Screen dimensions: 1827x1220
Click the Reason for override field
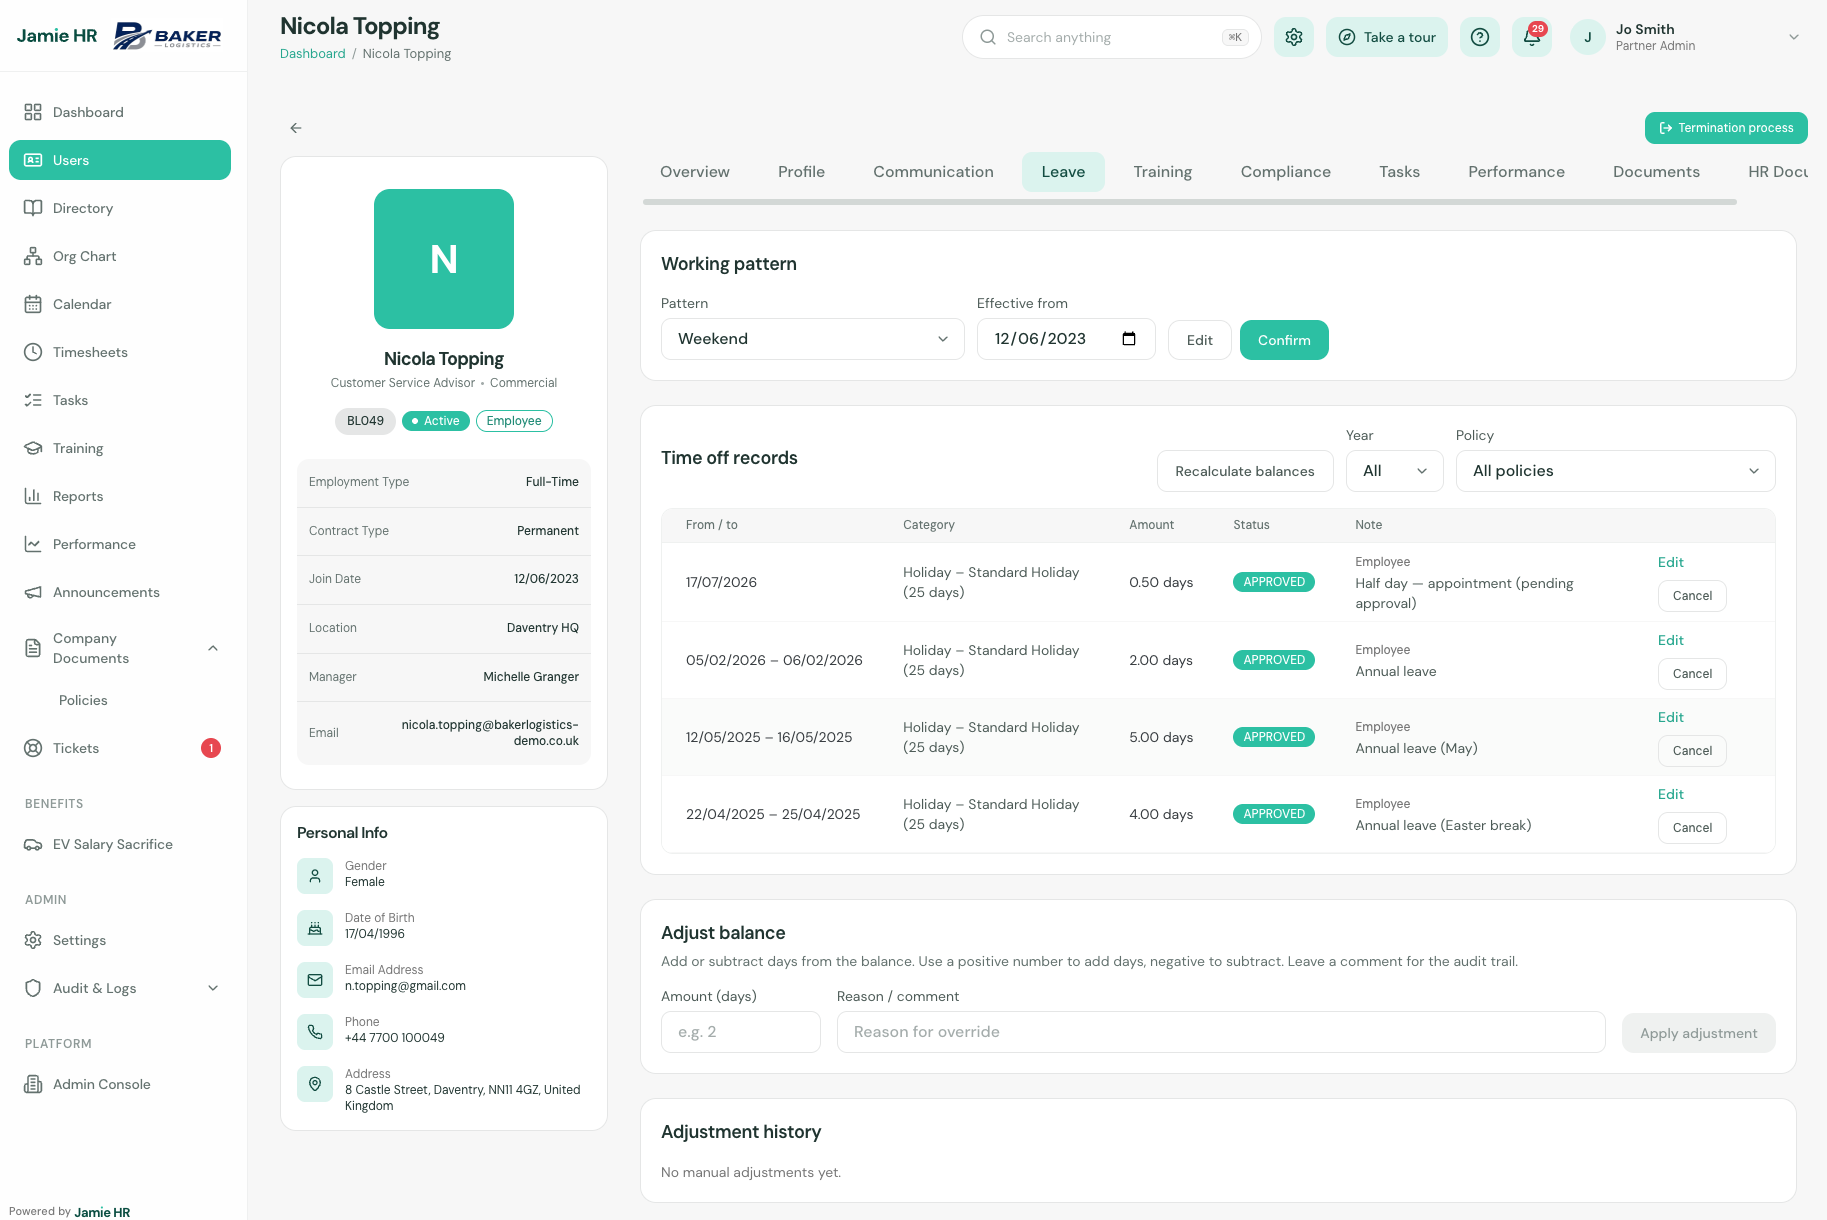1221,1032
